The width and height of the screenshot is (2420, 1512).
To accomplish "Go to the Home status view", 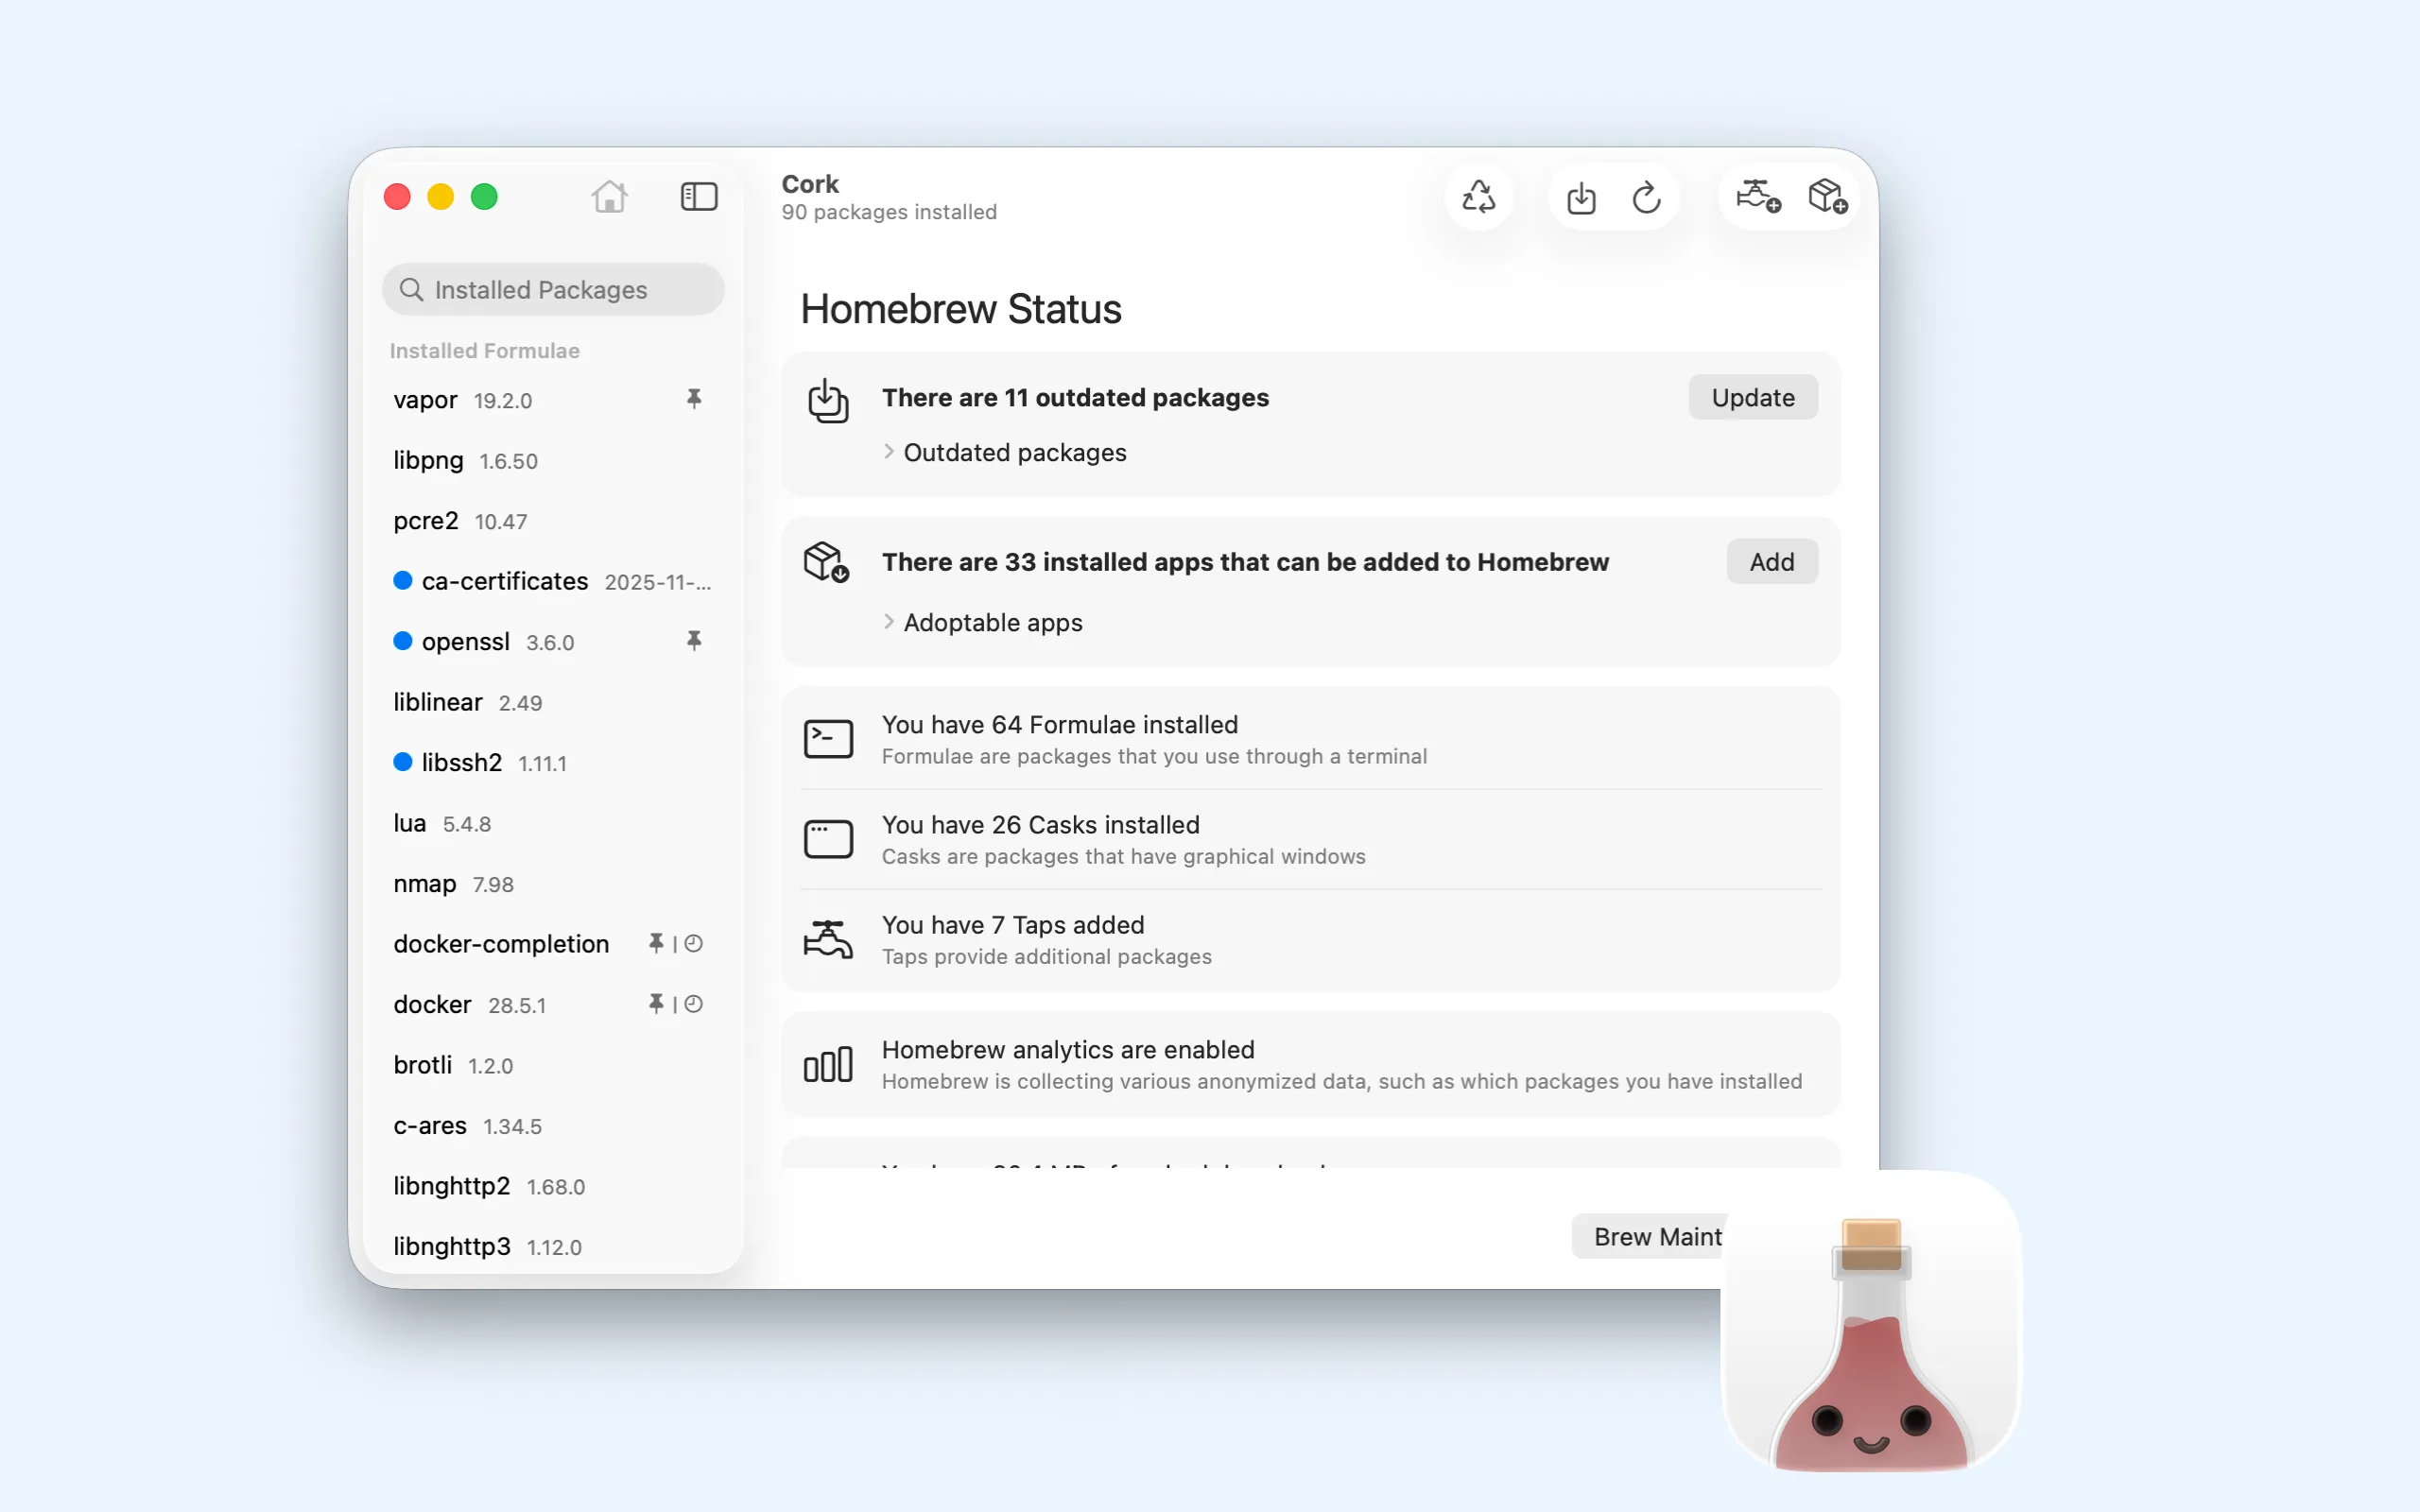I will click(609, 197).
